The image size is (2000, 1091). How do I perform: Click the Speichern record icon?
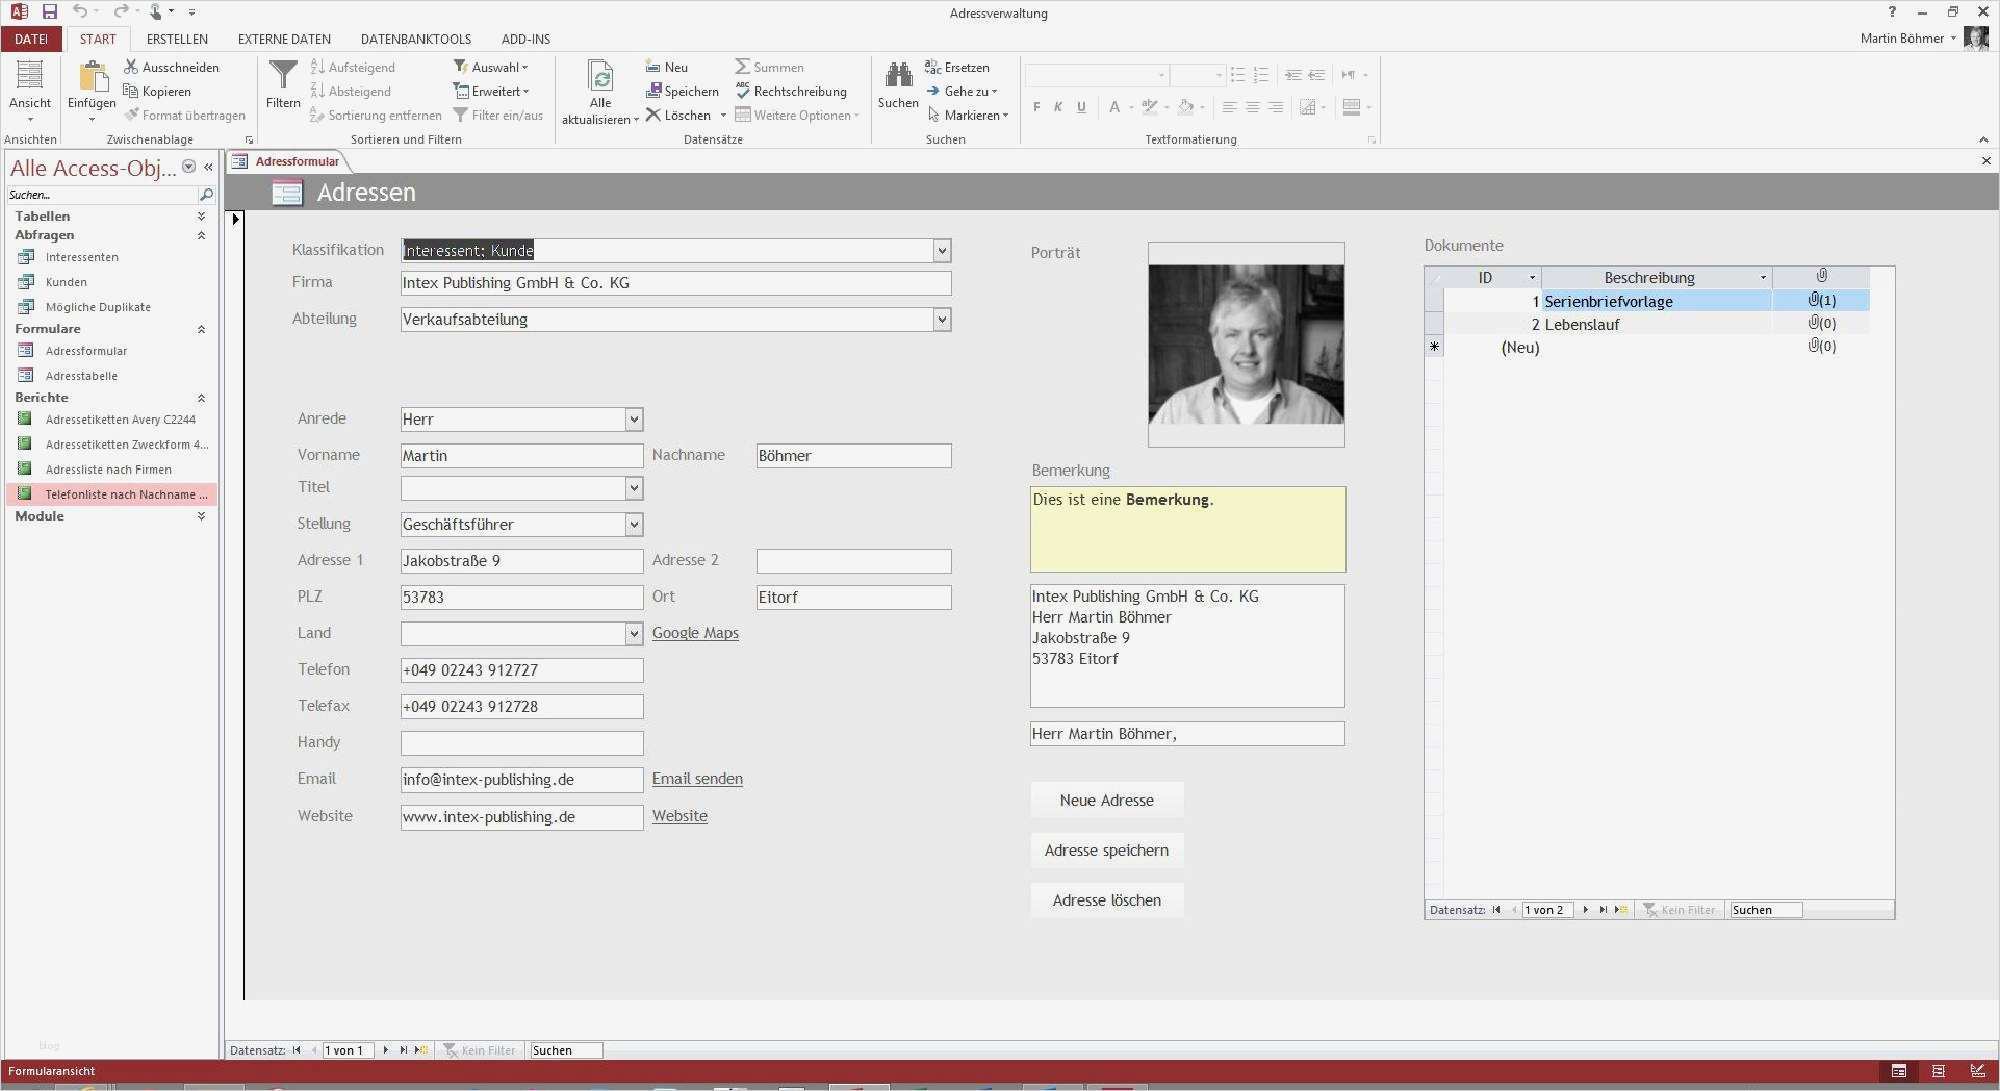(x=653, y=91)
